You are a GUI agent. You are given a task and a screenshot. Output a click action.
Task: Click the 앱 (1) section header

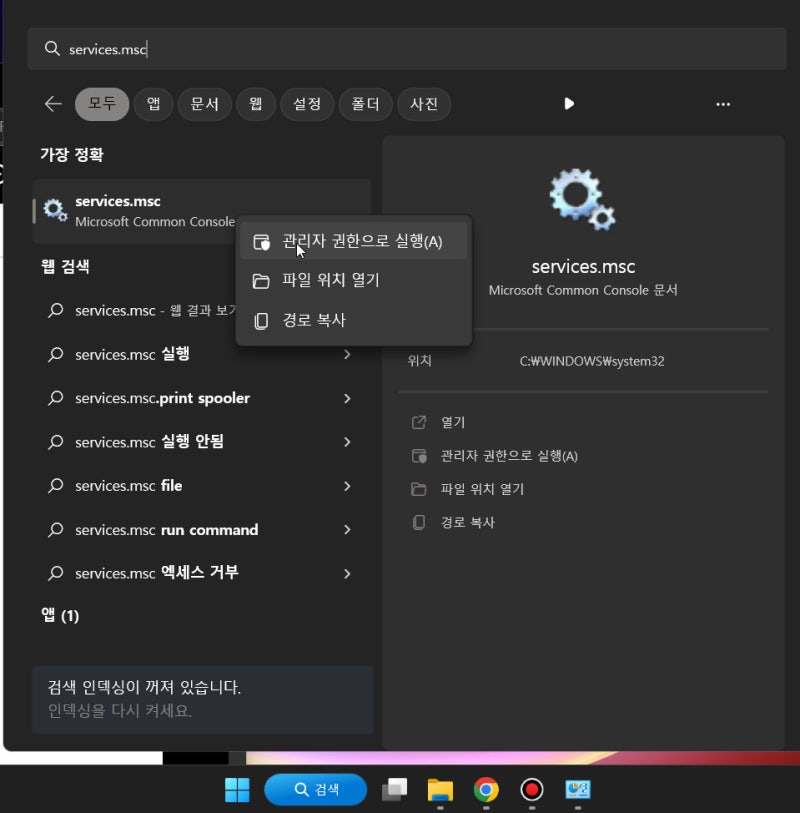point(60,615)
